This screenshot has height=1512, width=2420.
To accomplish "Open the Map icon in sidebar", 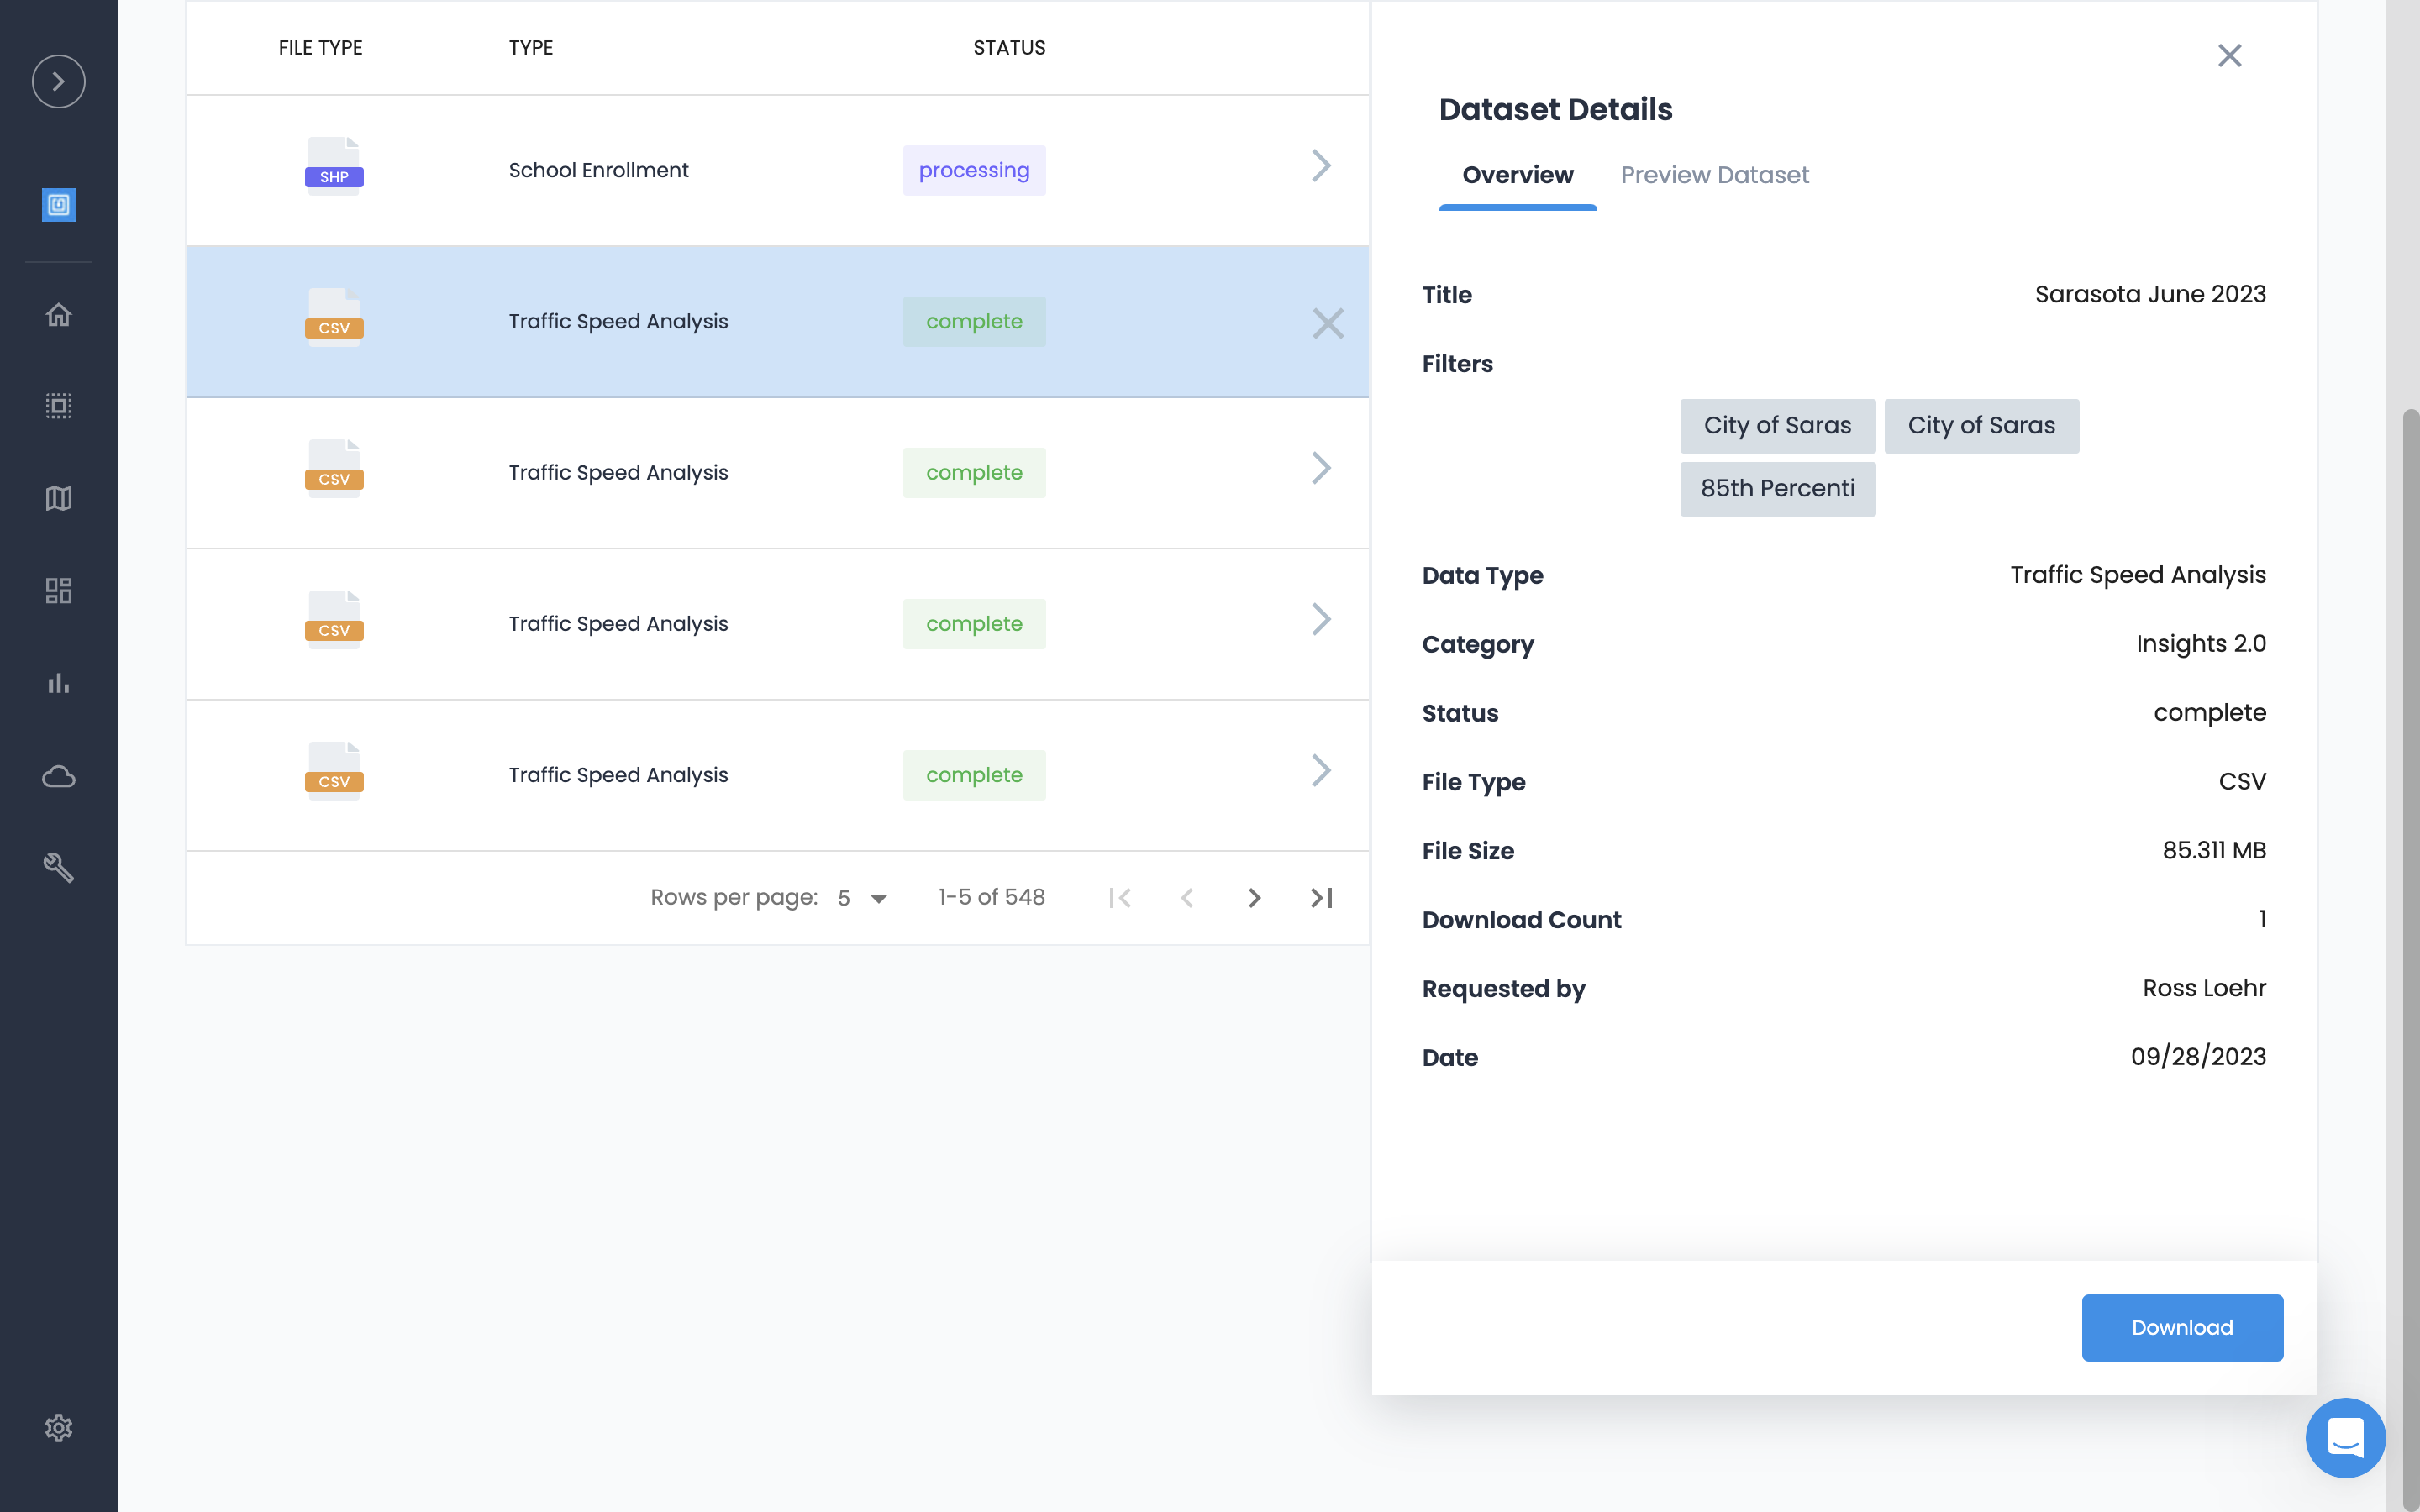I will point(58,498).
